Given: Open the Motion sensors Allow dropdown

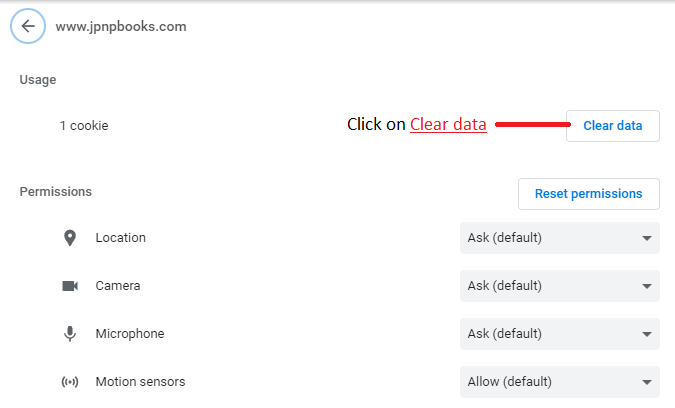Looking at the screenshot, I should point(560,382).
